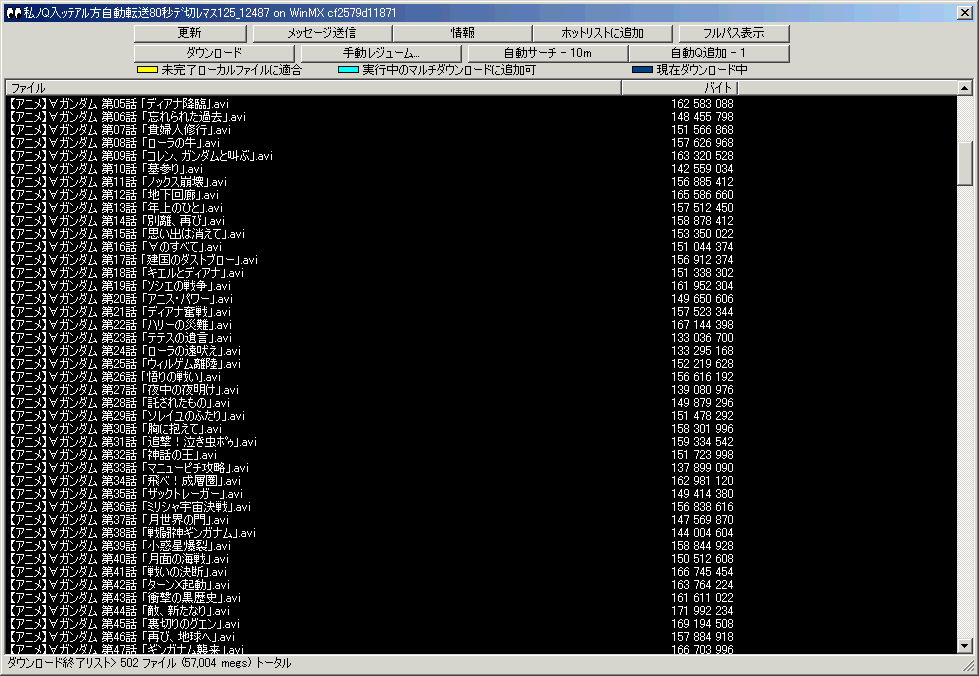Screen dimensions: 979x676
Task: Click the 更新 refresh button
Action: click(190, 33)
